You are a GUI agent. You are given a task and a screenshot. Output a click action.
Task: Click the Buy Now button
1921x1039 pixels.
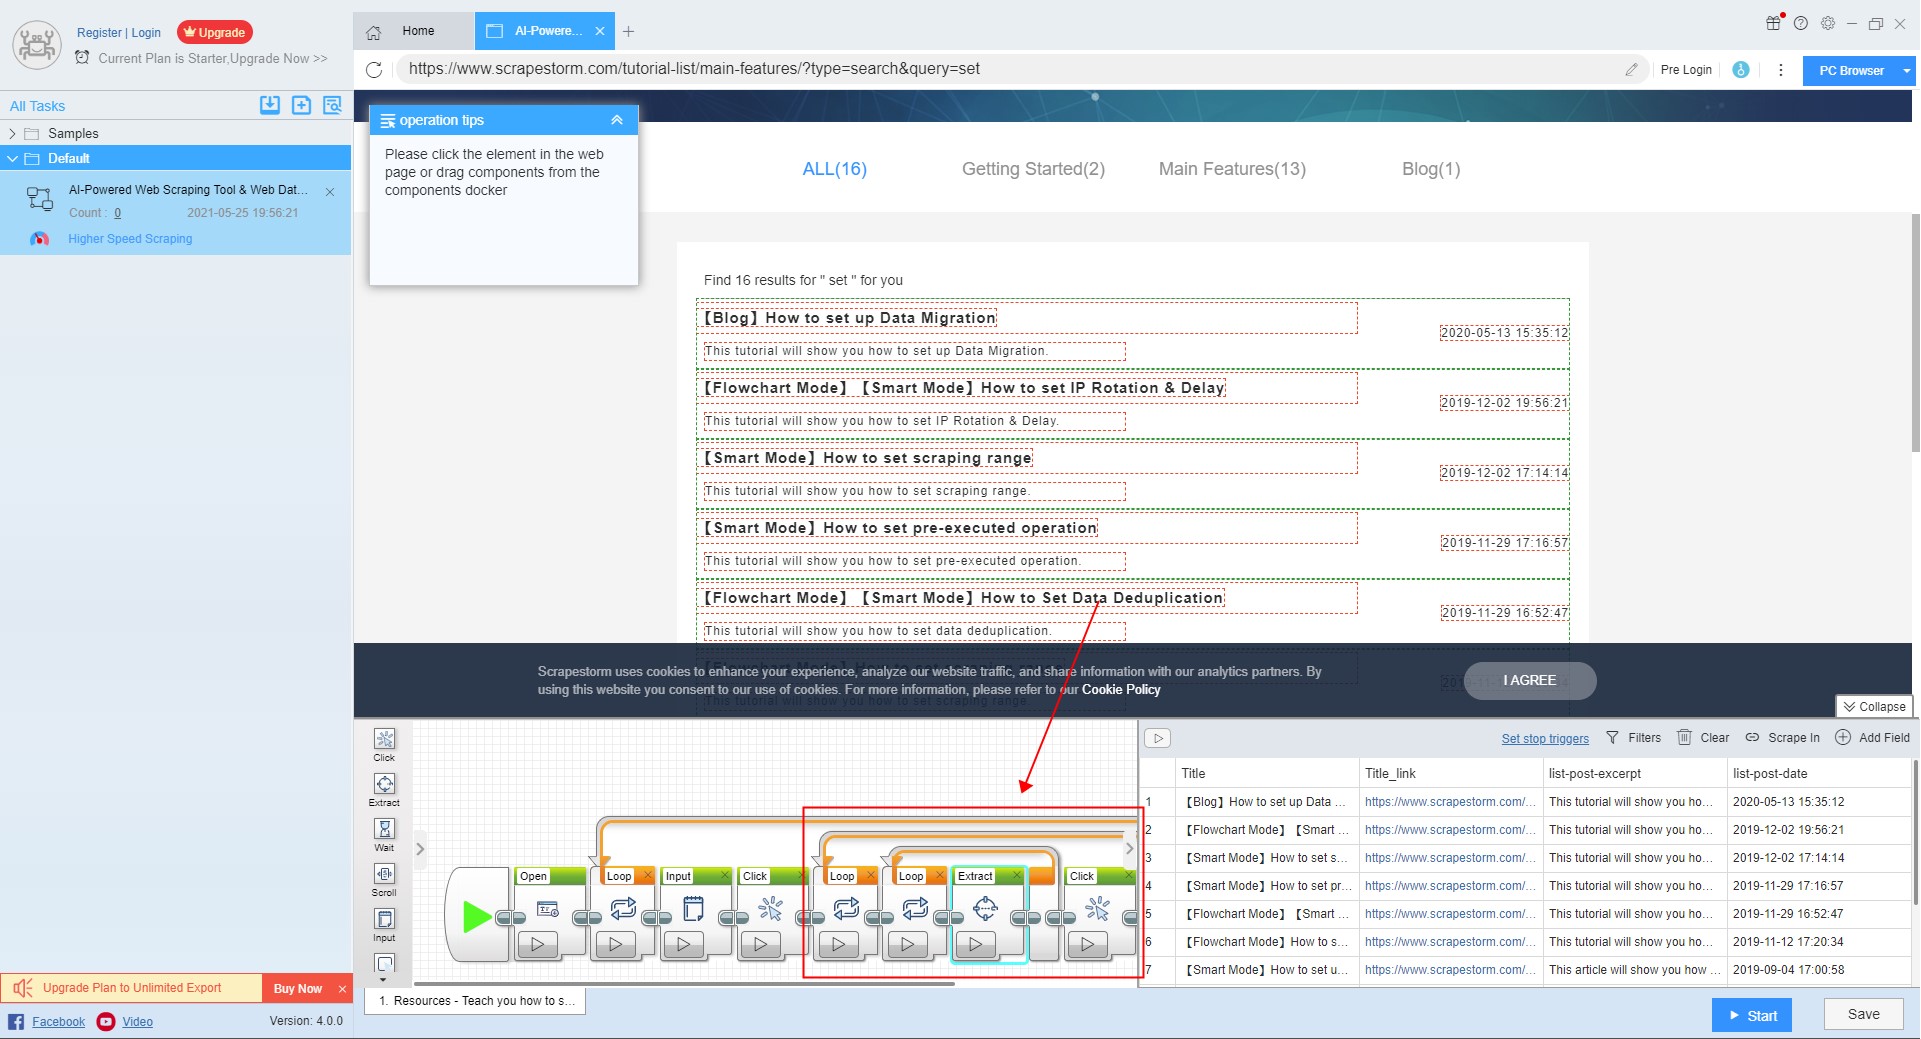[x=298, y=988]
